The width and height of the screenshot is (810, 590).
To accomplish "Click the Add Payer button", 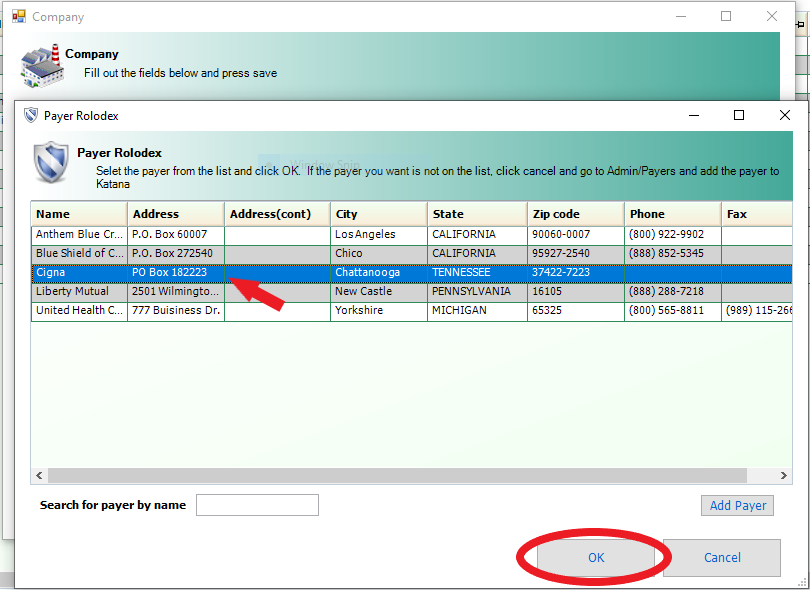I will pos(737,505).
